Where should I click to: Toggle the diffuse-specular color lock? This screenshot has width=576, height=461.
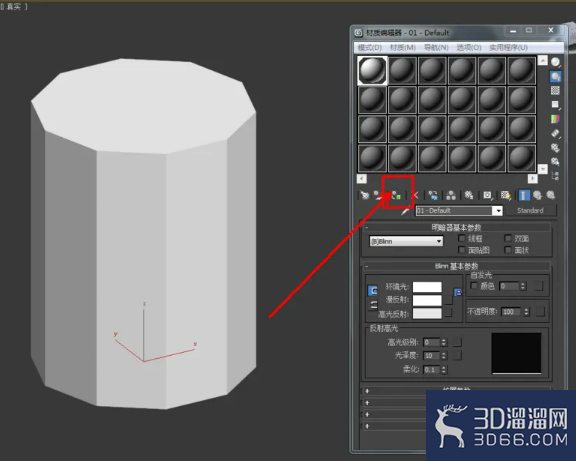tap(373, 305)
